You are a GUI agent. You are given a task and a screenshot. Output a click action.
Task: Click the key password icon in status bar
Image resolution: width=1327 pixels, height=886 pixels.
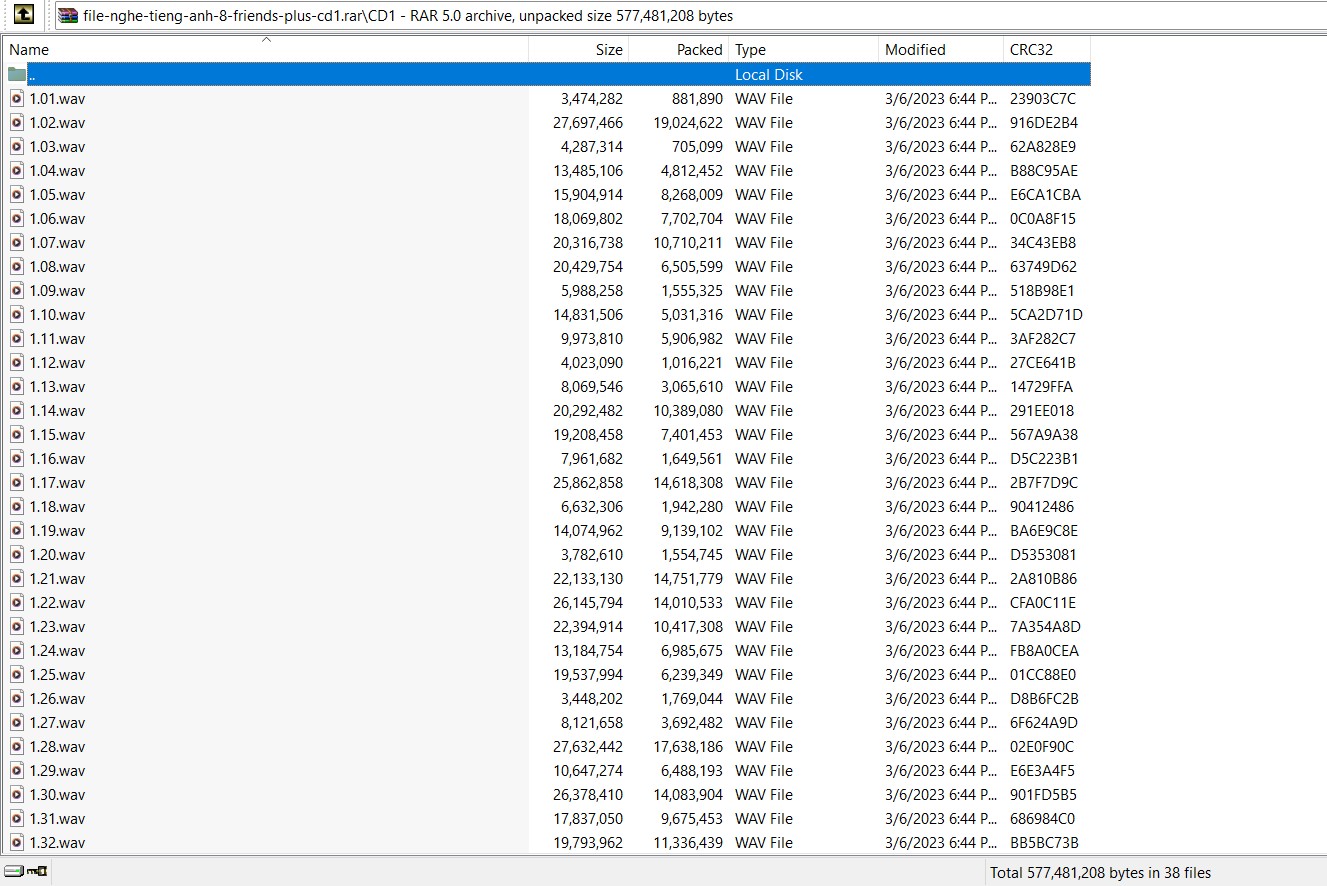[37, 872]
